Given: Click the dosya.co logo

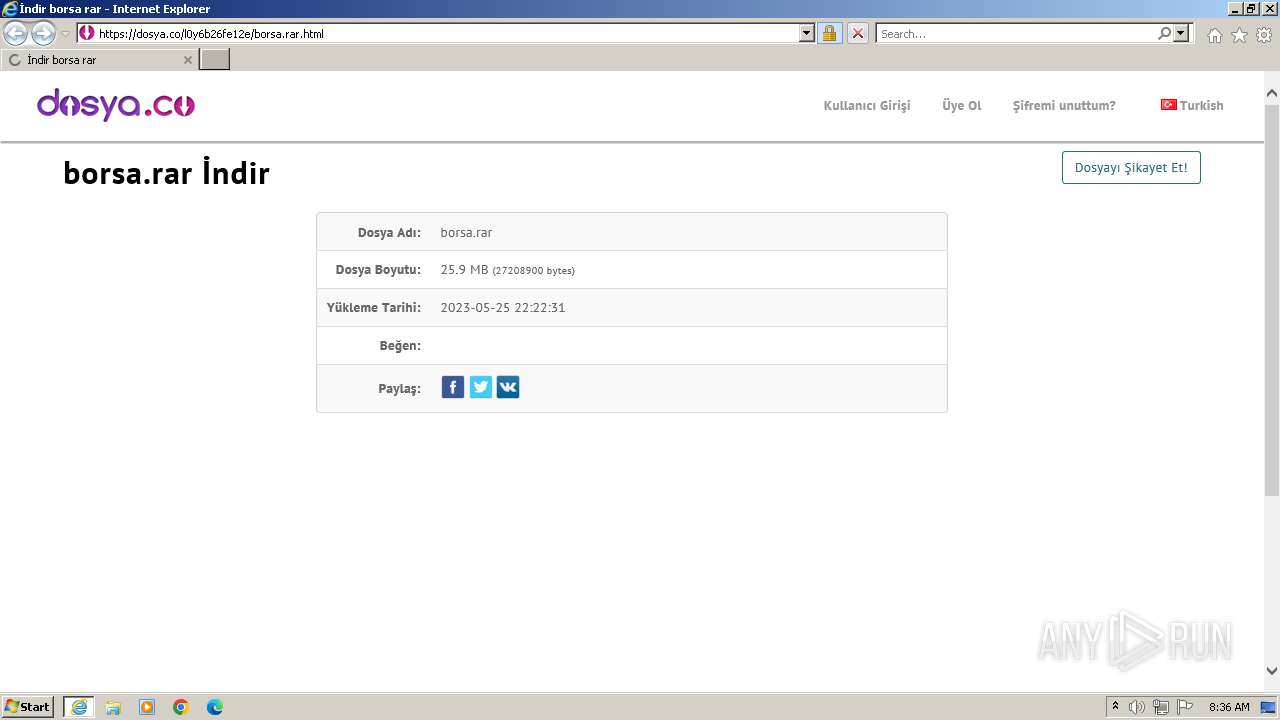Looking at the screenshot, I should tap(116, 104).
